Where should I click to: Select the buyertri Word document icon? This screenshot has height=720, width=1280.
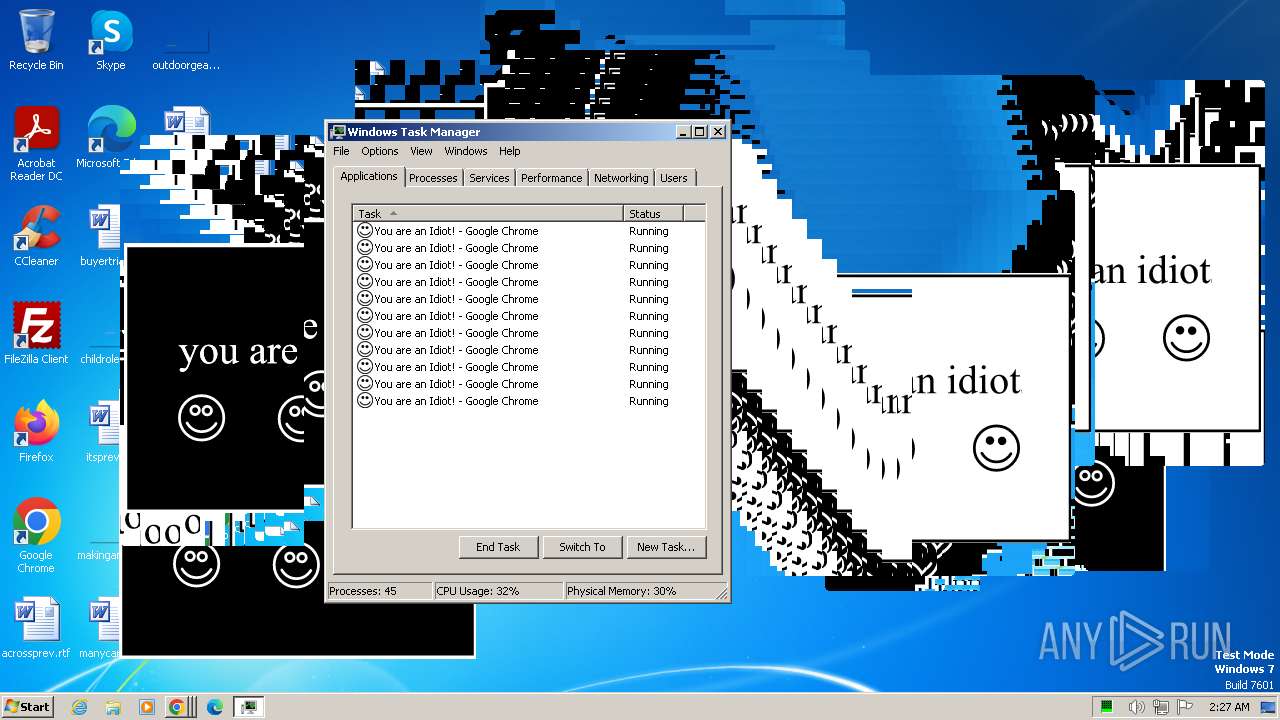point(100,236)
